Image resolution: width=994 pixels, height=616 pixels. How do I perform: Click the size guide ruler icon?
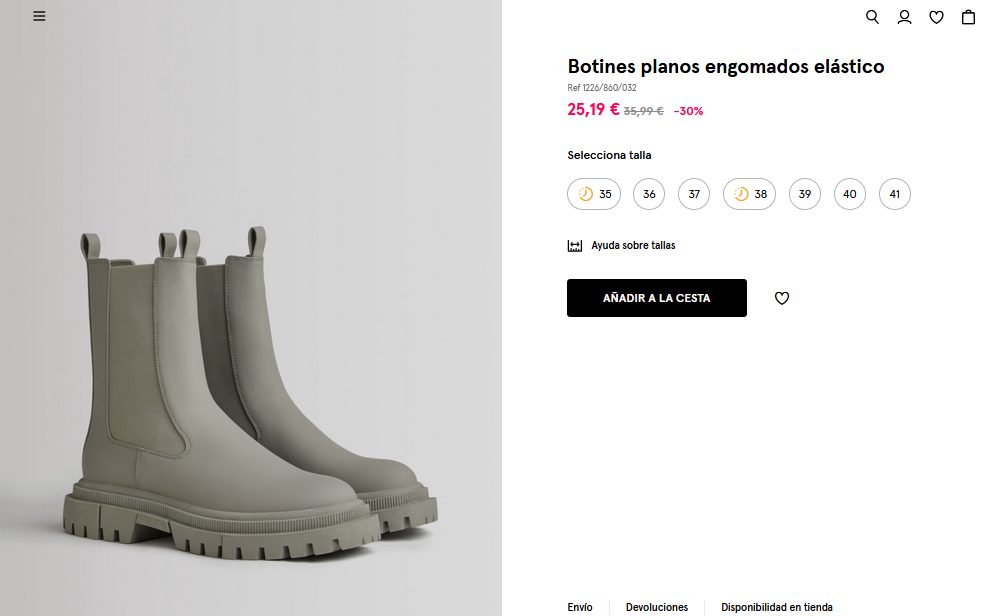click(575, 245)
